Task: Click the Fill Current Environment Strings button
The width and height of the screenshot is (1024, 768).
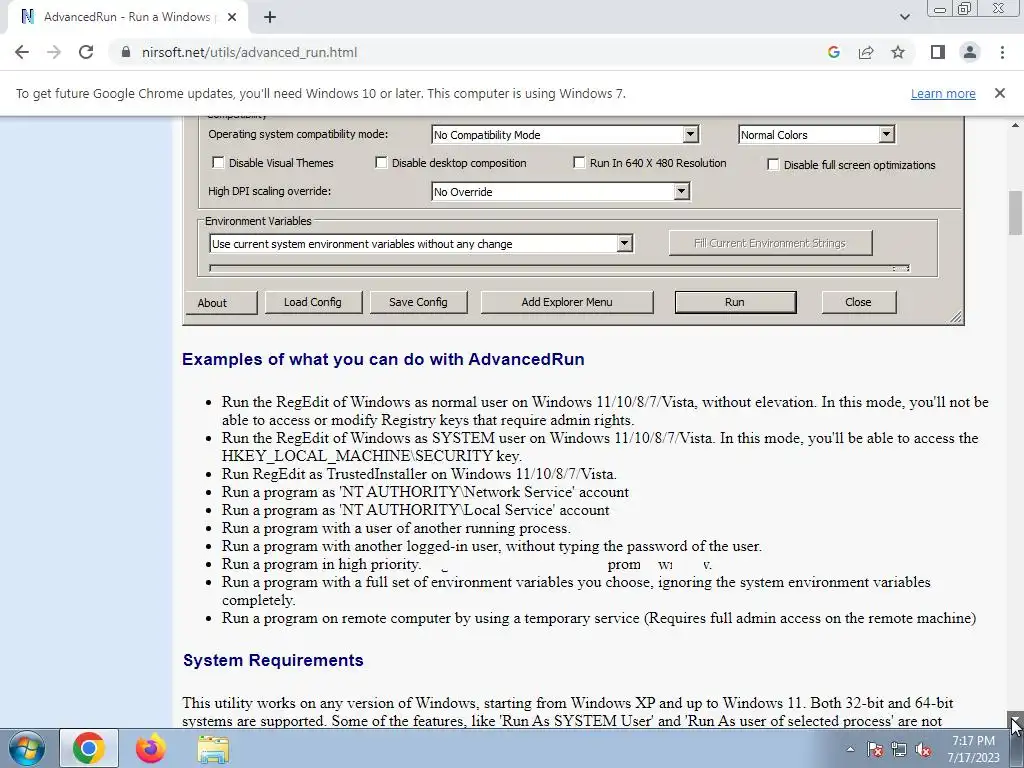Action: coord(770,243)
